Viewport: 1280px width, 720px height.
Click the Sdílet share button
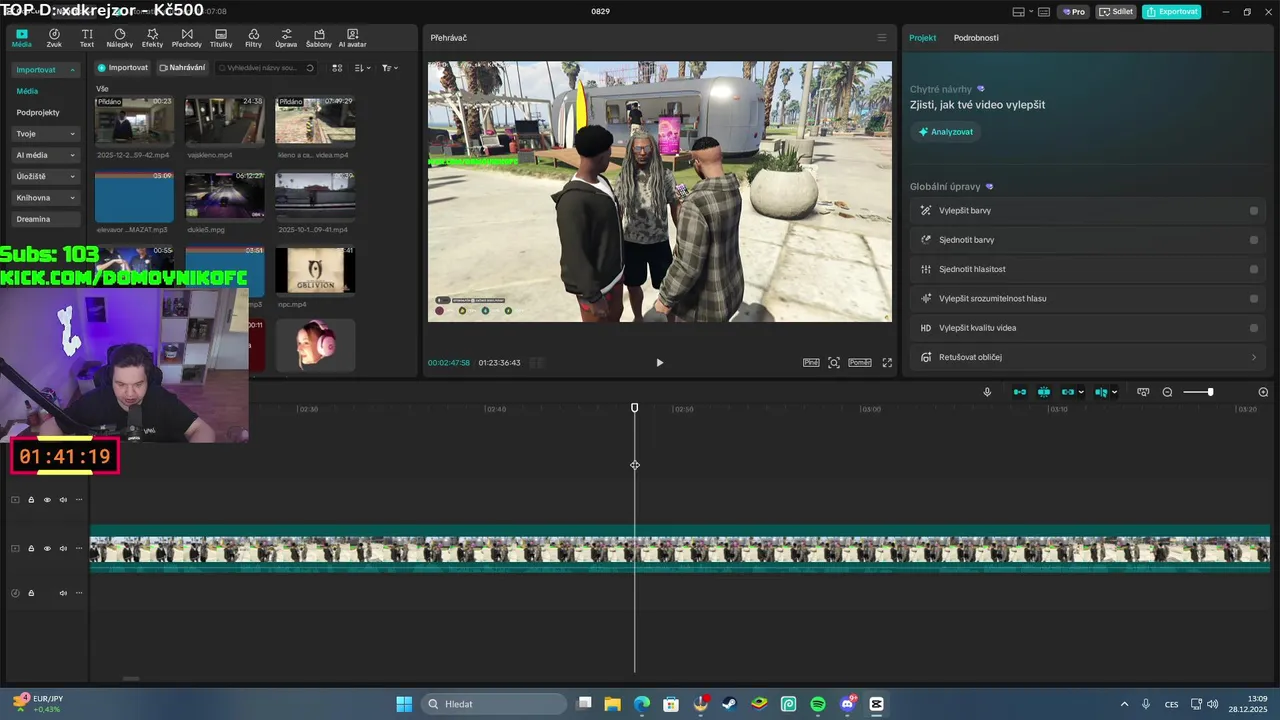pos(1115,12)
